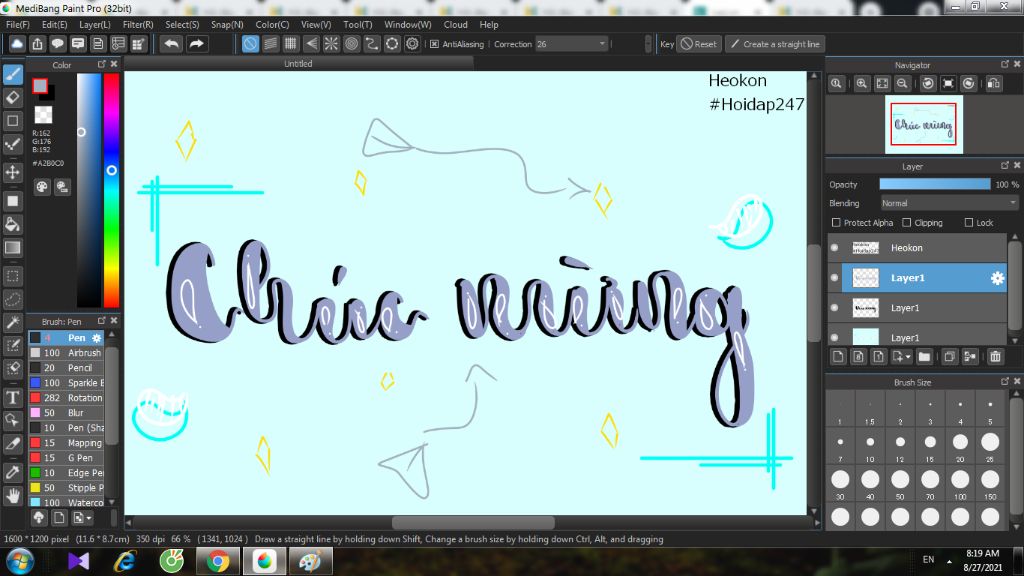This screenshot has width=1024, height=576.
Task: Enable Protect Alpha checkbox
Action: (x=836, y=223)
